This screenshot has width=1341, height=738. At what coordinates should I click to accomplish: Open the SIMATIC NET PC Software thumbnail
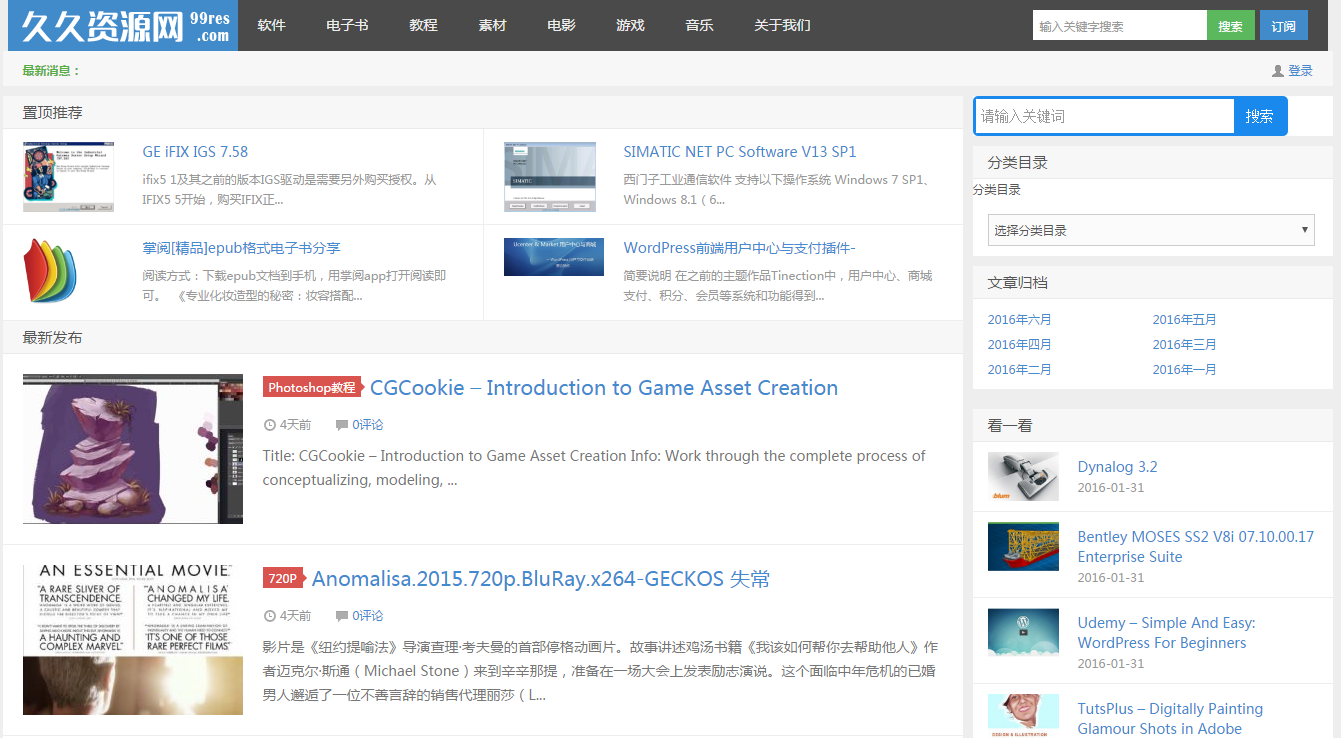549,176
